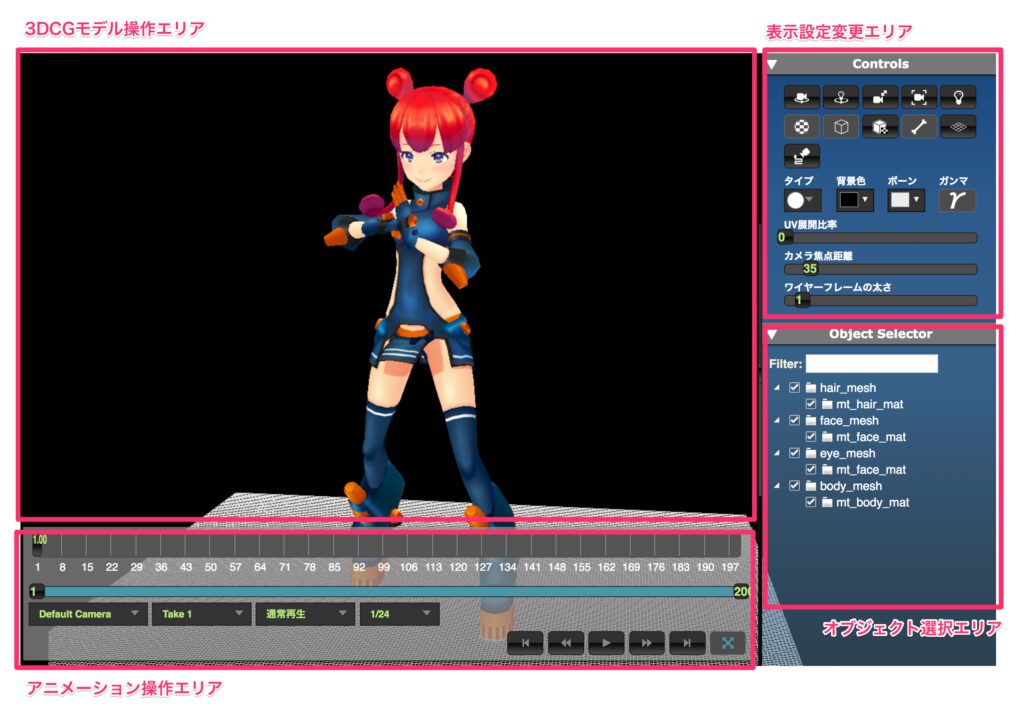1024x715 pixels.
Task: Click the fullscreen expand icon in playback bar
Action: coord(727,643)
